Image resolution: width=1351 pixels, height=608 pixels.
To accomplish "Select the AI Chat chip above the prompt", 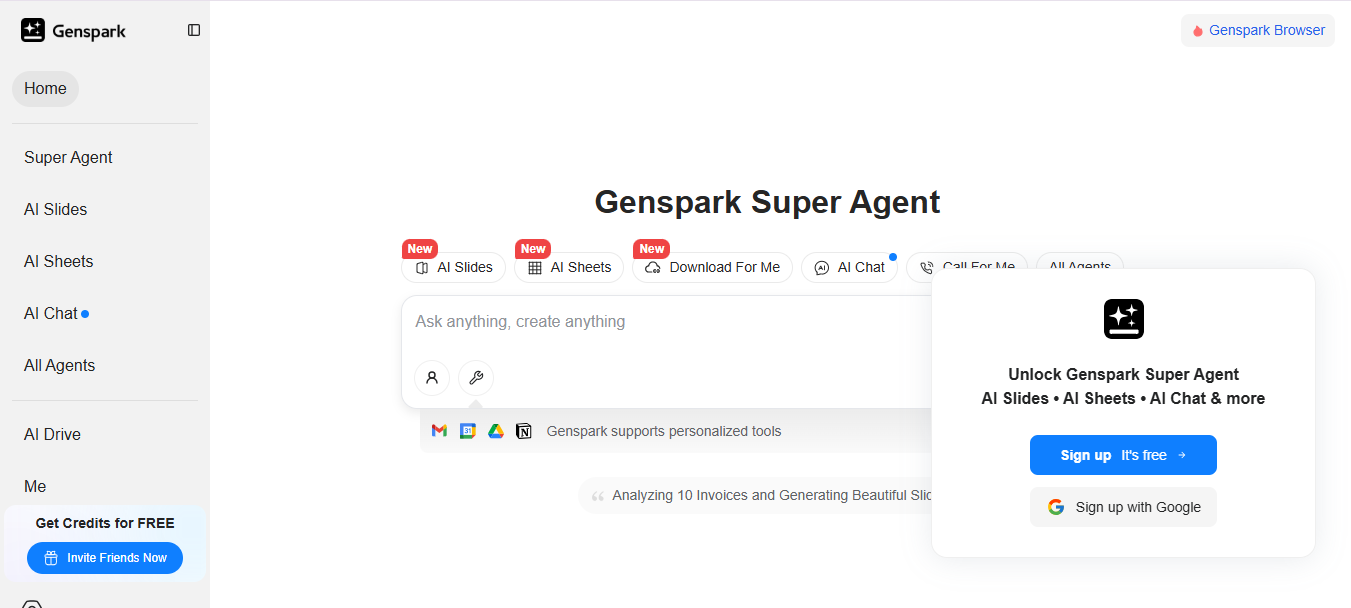I will pyautogui.click(x=849, y=267).
